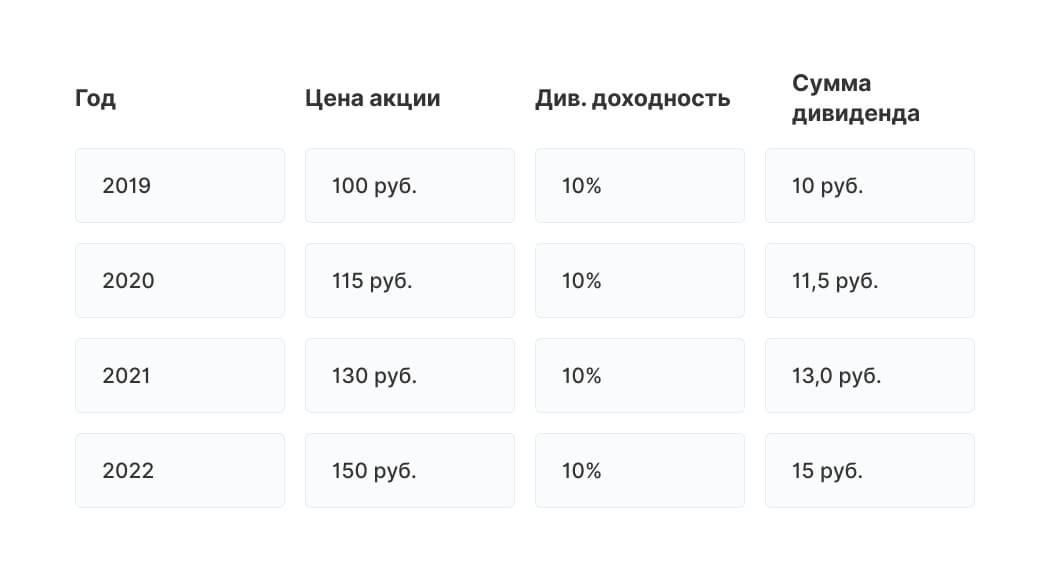Click the Сумма дивиденда column header
This screenshot has height=575, width=1050.
[x=856, y=98]
